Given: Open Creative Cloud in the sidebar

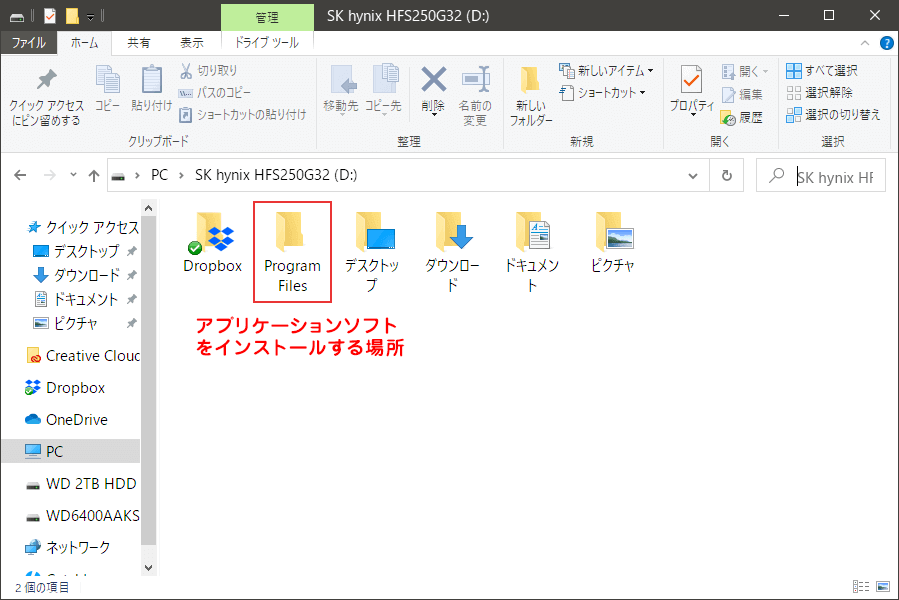Looking at the screenshot, I should tap(83, 356).
